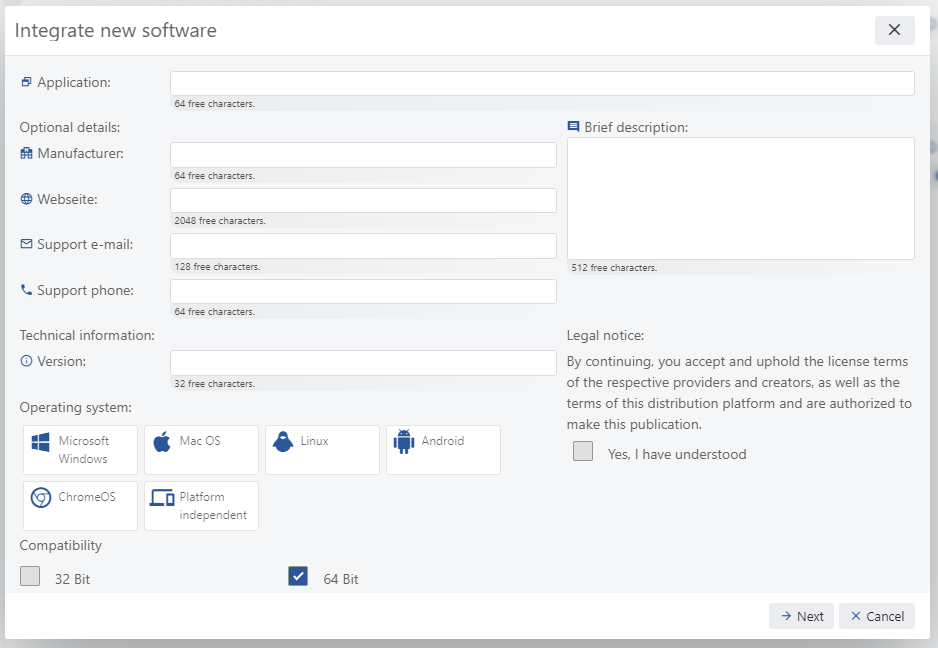Click the Support e-mail envelope icon
Screen dimensions: 938x648
click(26, 244)
